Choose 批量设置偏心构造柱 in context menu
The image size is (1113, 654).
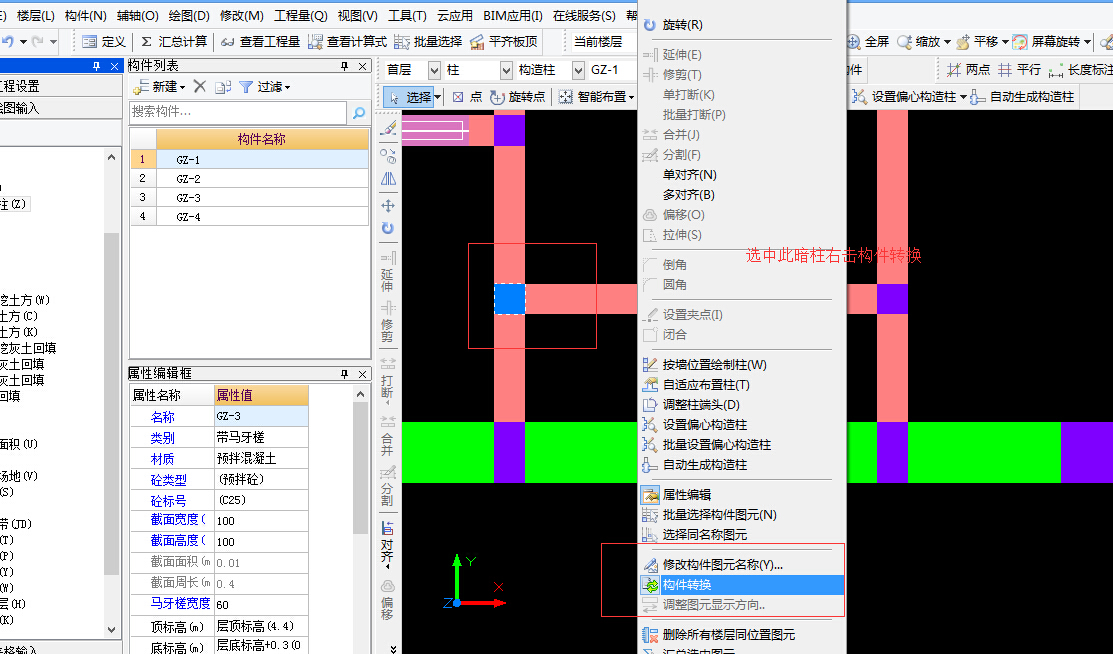tap(717, 445)
